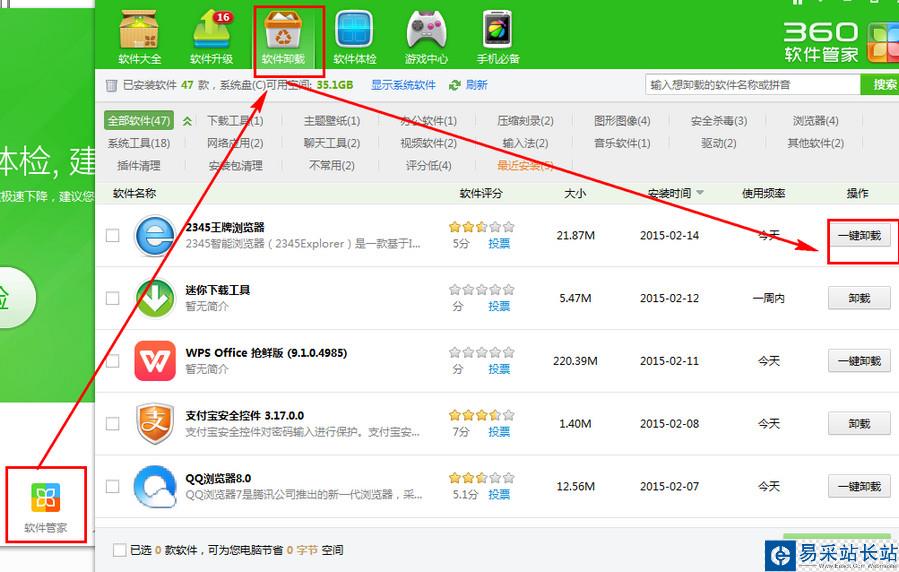
Task: Rate 支付宝安全控件 using its star rating
Action: coord(482,414)
